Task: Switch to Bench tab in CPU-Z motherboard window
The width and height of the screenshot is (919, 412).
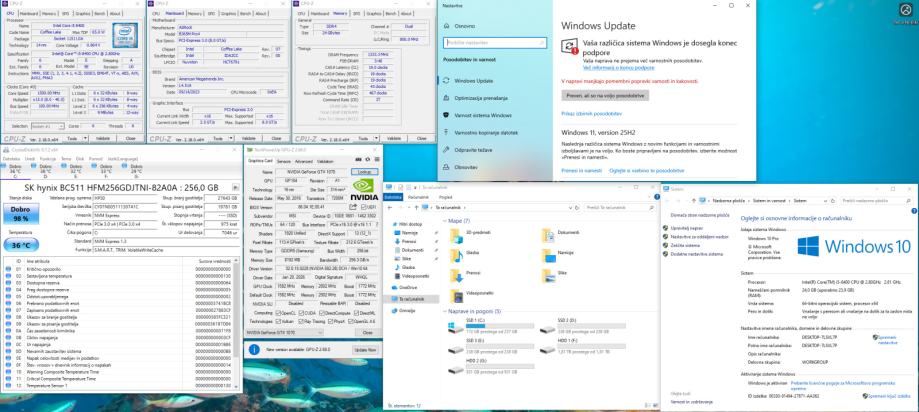Action: point(244,13)
